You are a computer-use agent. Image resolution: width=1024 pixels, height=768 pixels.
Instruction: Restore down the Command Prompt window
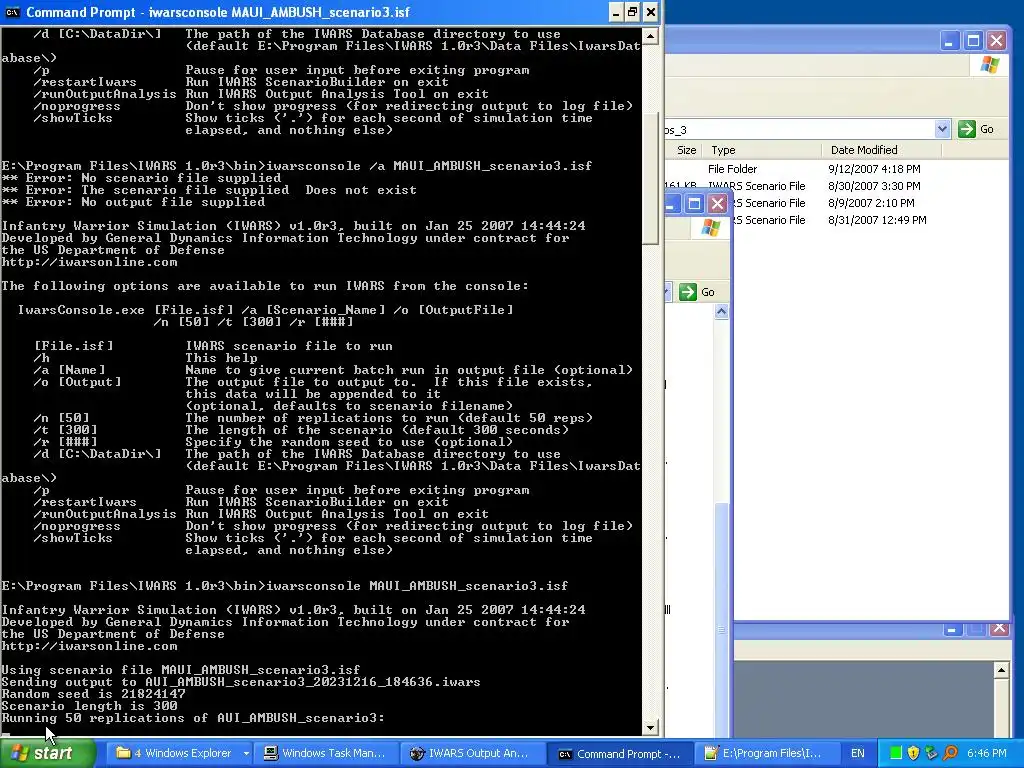click(x=633, y=12)
